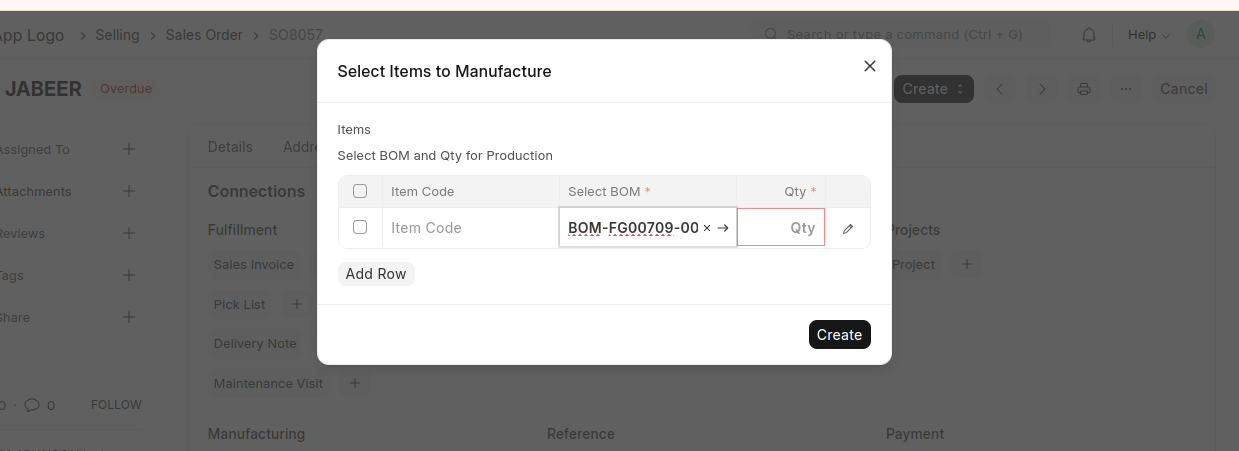The image size is (1239, 451).
Task: Navigate to Sales Order breadcrumb
Action: click(204, 35)
